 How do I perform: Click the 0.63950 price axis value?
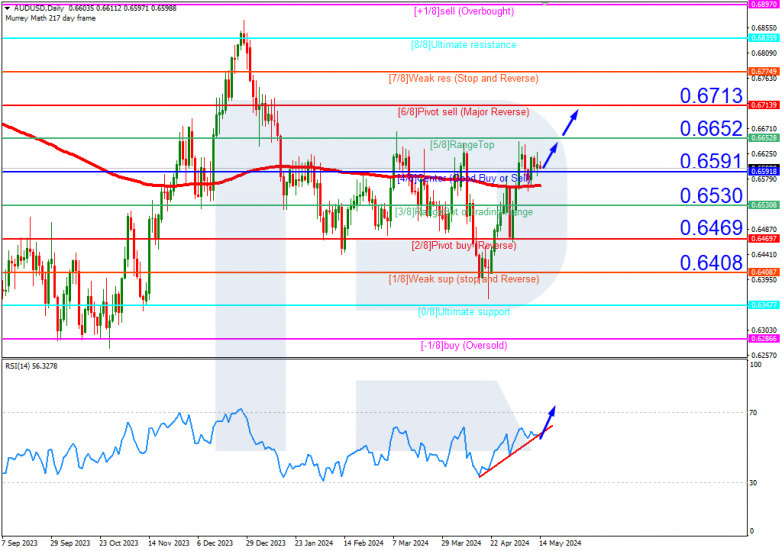[764, 280]
